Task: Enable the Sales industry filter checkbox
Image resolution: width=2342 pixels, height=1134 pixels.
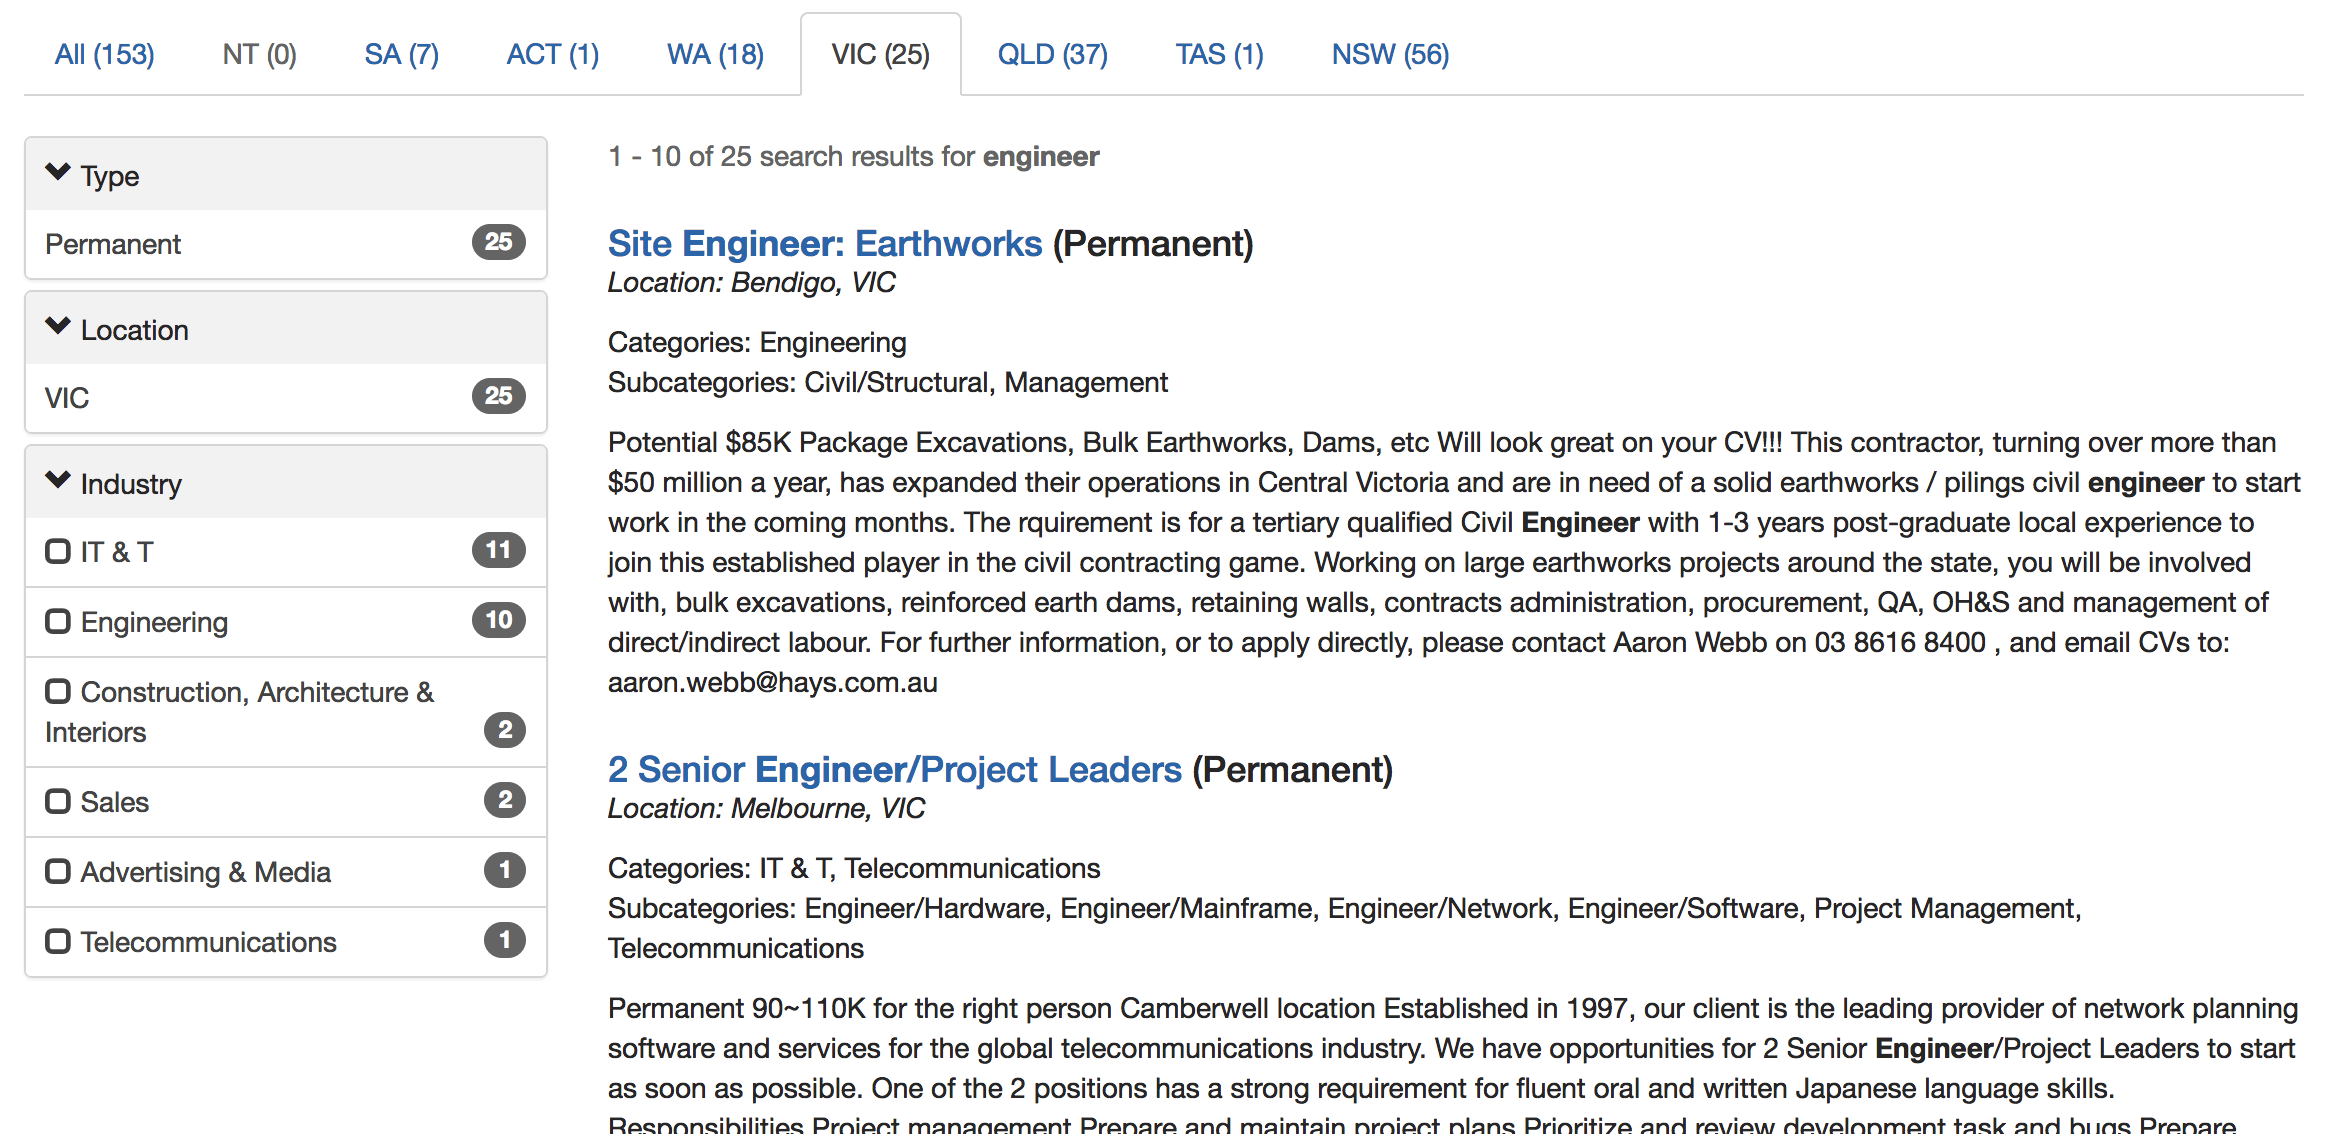Action: pos(58,801)
